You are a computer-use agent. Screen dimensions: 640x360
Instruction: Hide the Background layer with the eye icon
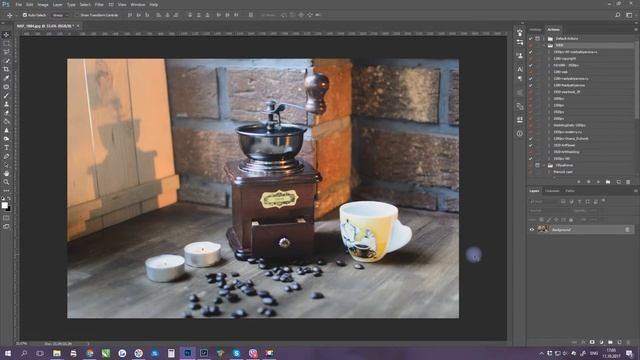(x=532, y=230)
